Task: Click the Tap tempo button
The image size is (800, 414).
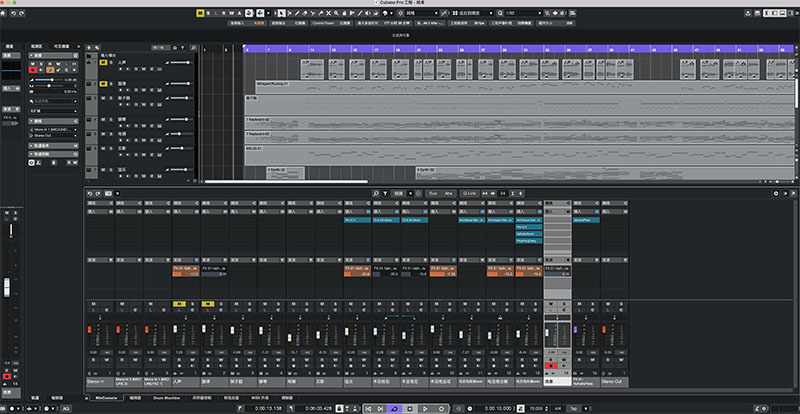Action: point(574,409)
